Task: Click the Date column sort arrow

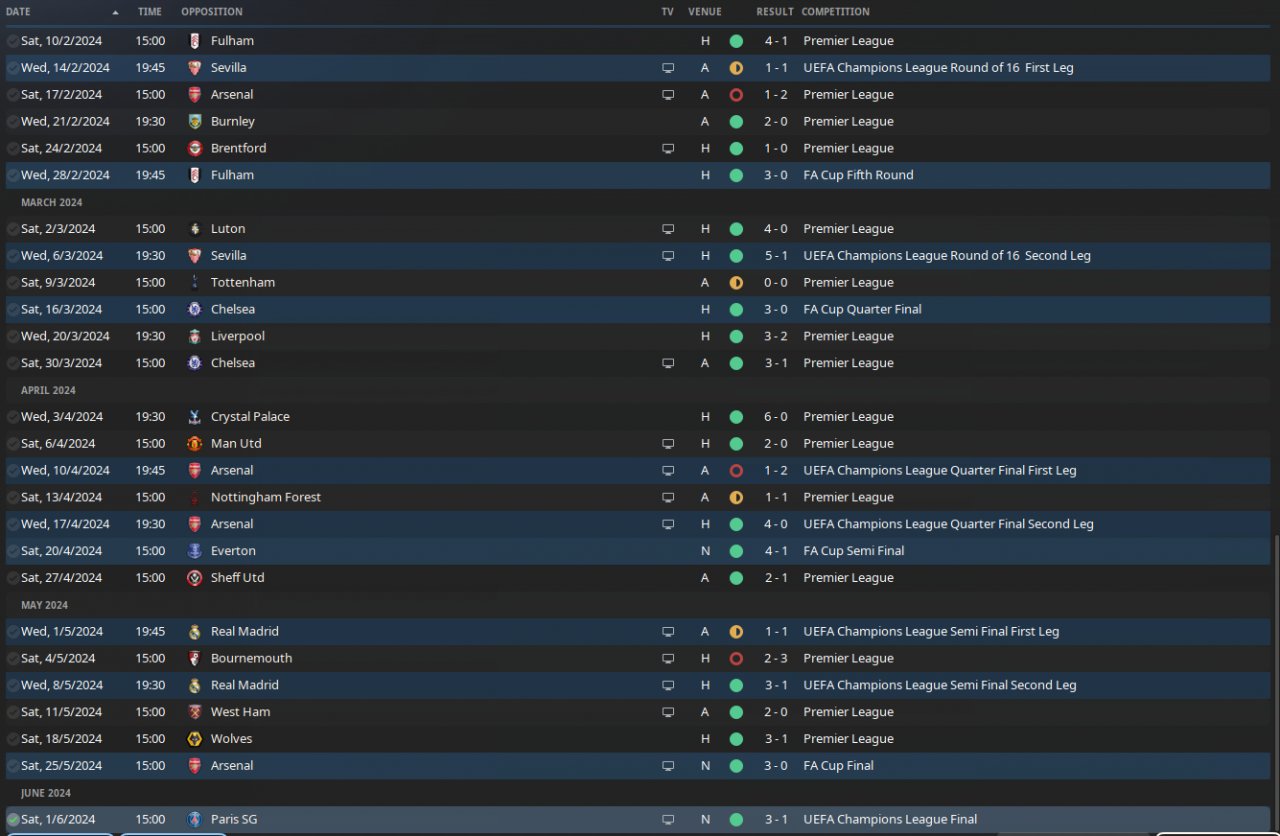Action: coord(115,13)
